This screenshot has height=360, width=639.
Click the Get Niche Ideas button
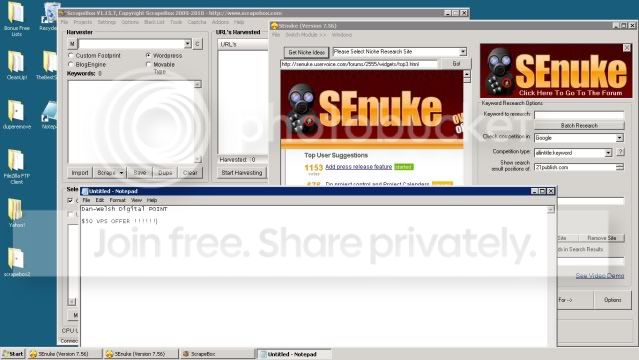tap(306, 52)
